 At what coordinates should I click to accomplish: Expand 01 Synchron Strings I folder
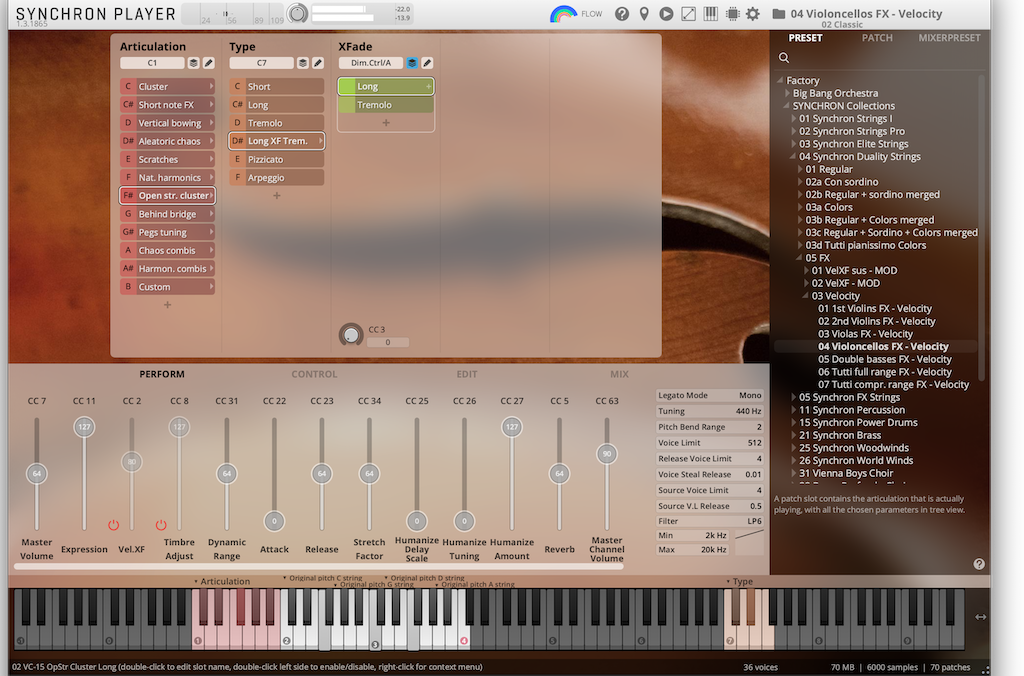pyautogui.click(x=793, y=119)
